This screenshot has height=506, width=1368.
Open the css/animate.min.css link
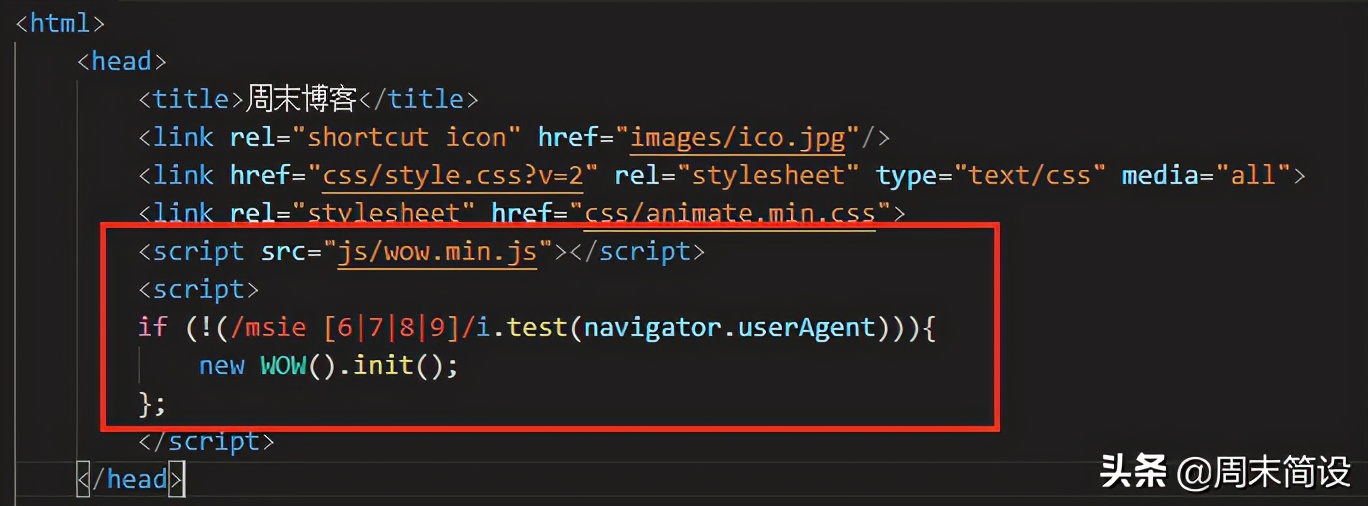click(x=730, y=213)
